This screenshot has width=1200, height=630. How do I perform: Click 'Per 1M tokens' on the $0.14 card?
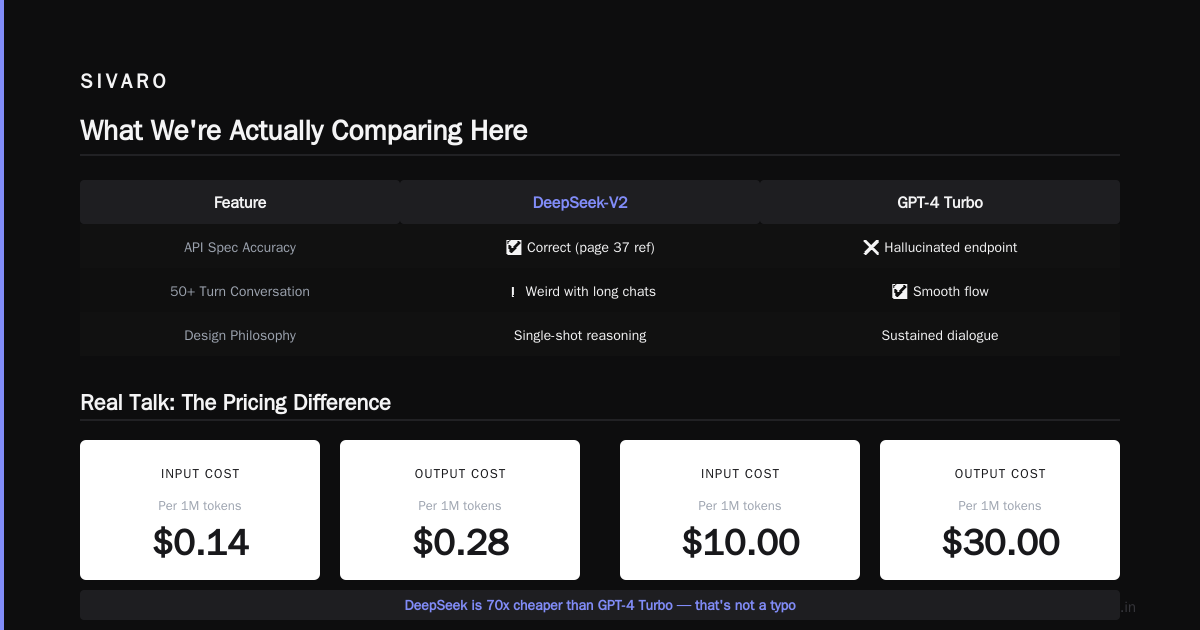(200, 506)
